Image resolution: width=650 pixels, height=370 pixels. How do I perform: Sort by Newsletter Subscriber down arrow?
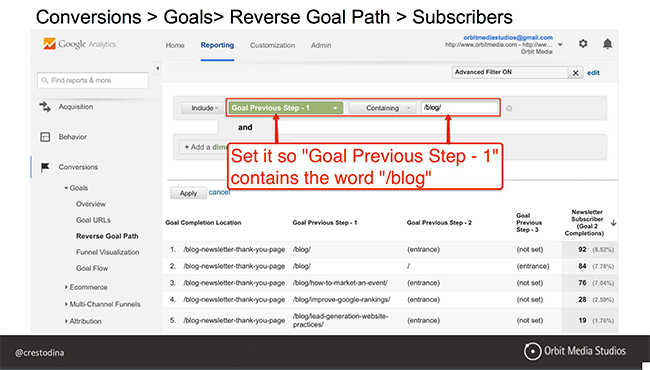pyautogui.click(x=614, y=223)
